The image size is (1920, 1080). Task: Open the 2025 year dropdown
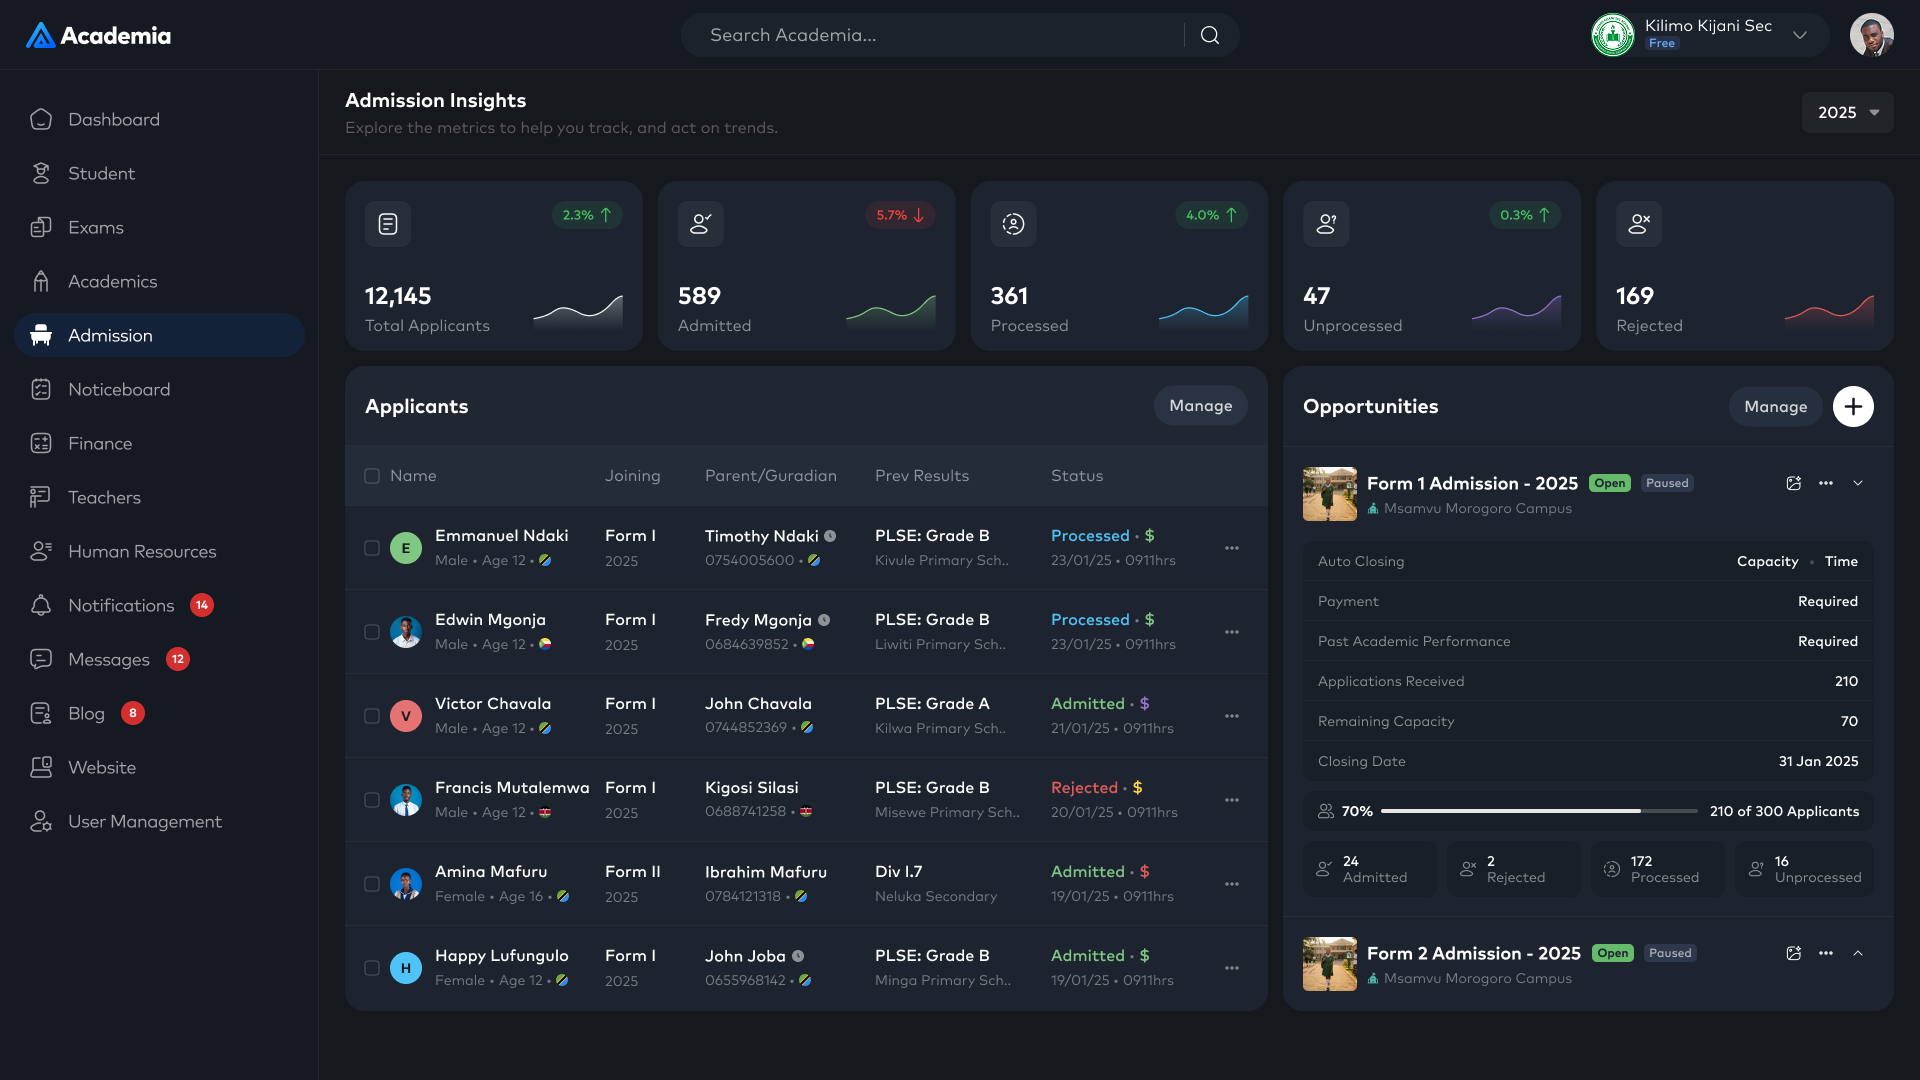pos(1847,113)
